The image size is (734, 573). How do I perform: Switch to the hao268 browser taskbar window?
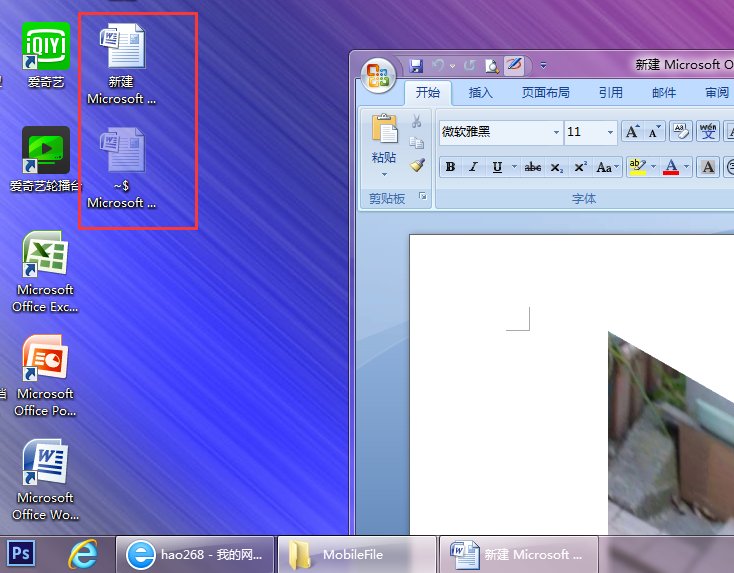pos(195,555)
